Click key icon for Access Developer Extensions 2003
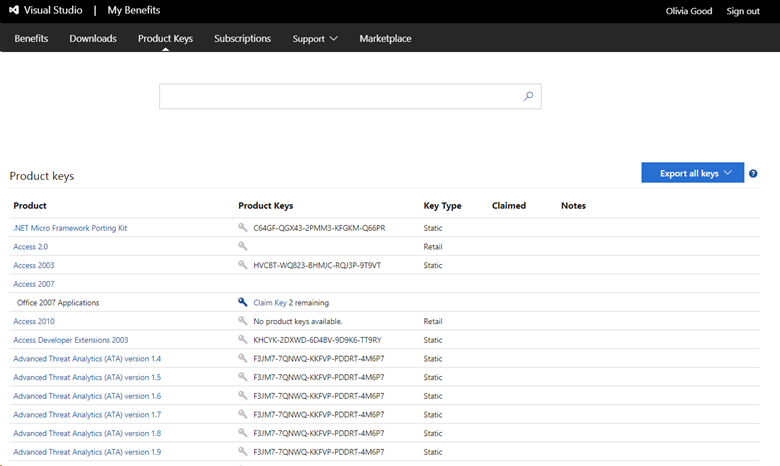The width and height of the screenshot is (780, 466). [242, 339]
